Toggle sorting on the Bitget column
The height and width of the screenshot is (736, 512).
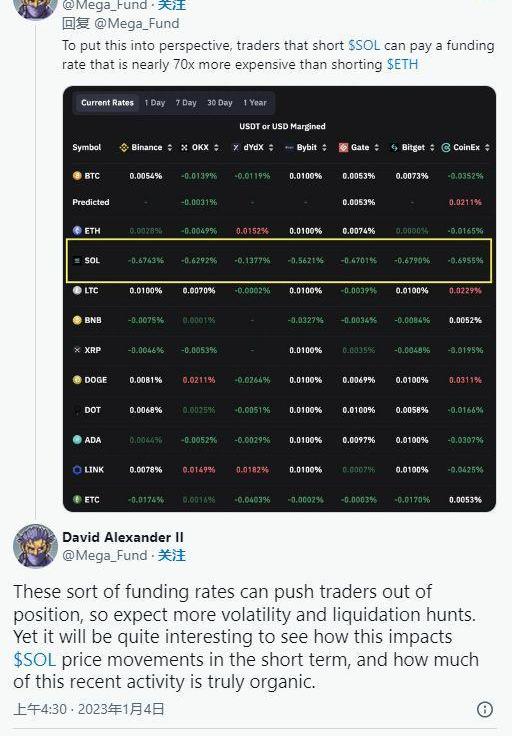[x=432, y=147]
